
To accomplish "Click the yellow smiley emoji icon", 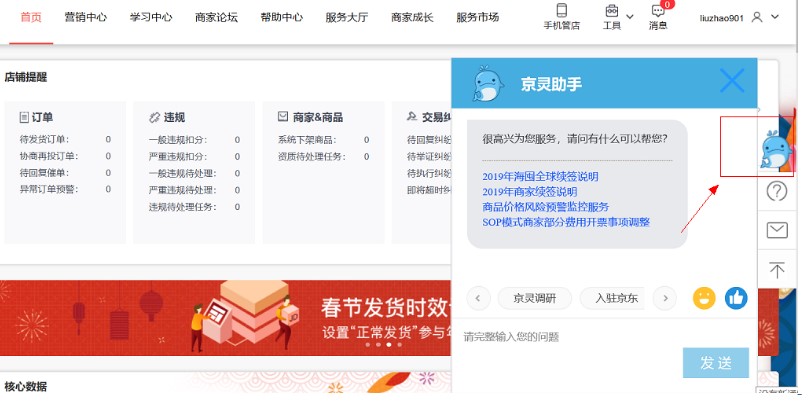I will coord(704,298).
